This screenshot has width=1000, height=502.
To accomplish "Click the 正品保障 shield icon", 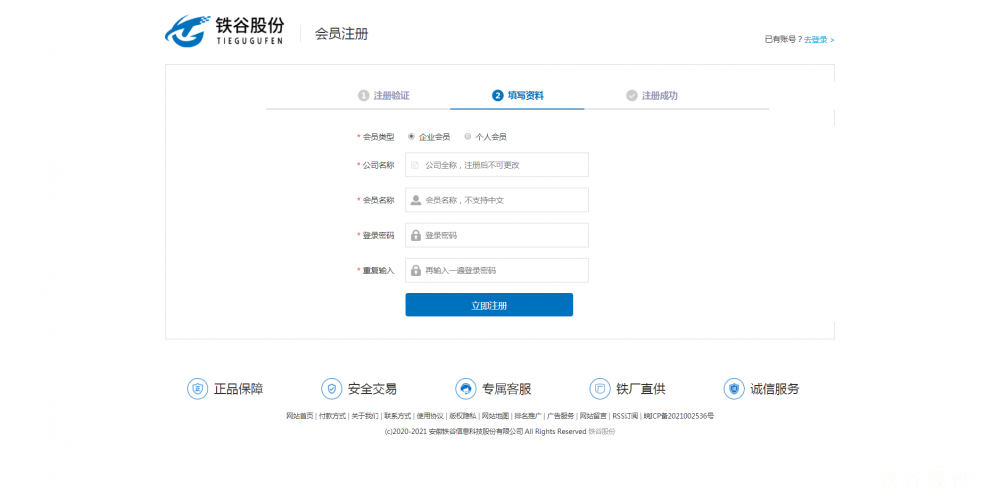I will pos(197,389).
